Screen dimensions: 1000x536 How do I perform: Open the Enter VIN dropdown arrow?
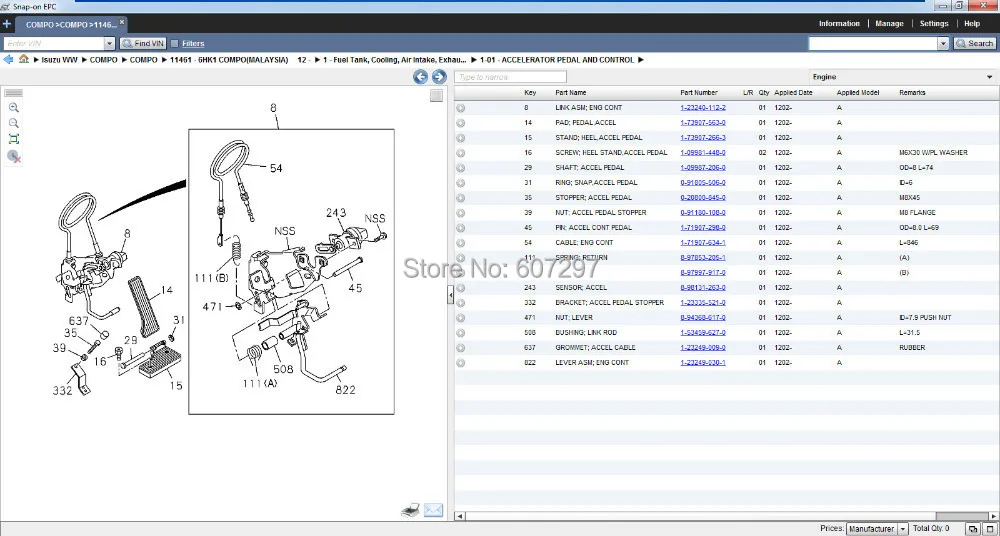pyautogui.click(x=109, y=44)
